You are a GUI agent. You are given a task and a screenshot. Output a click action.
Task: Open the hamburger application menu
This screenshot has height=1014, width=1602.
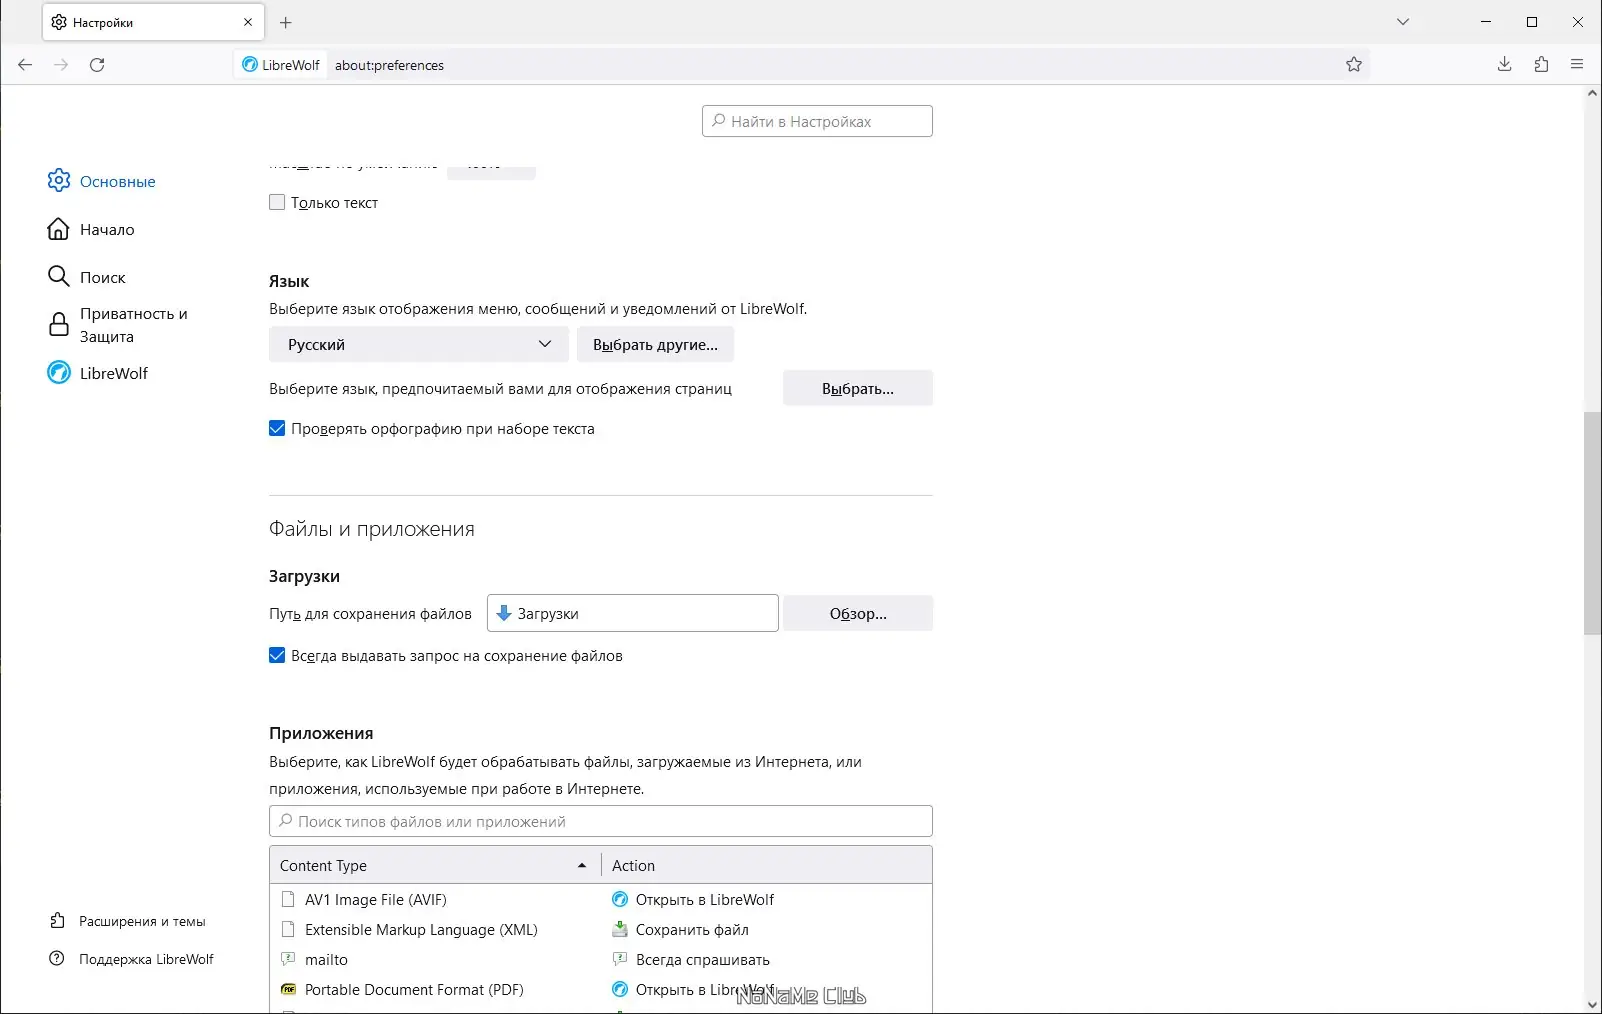tap(1577, 65)
